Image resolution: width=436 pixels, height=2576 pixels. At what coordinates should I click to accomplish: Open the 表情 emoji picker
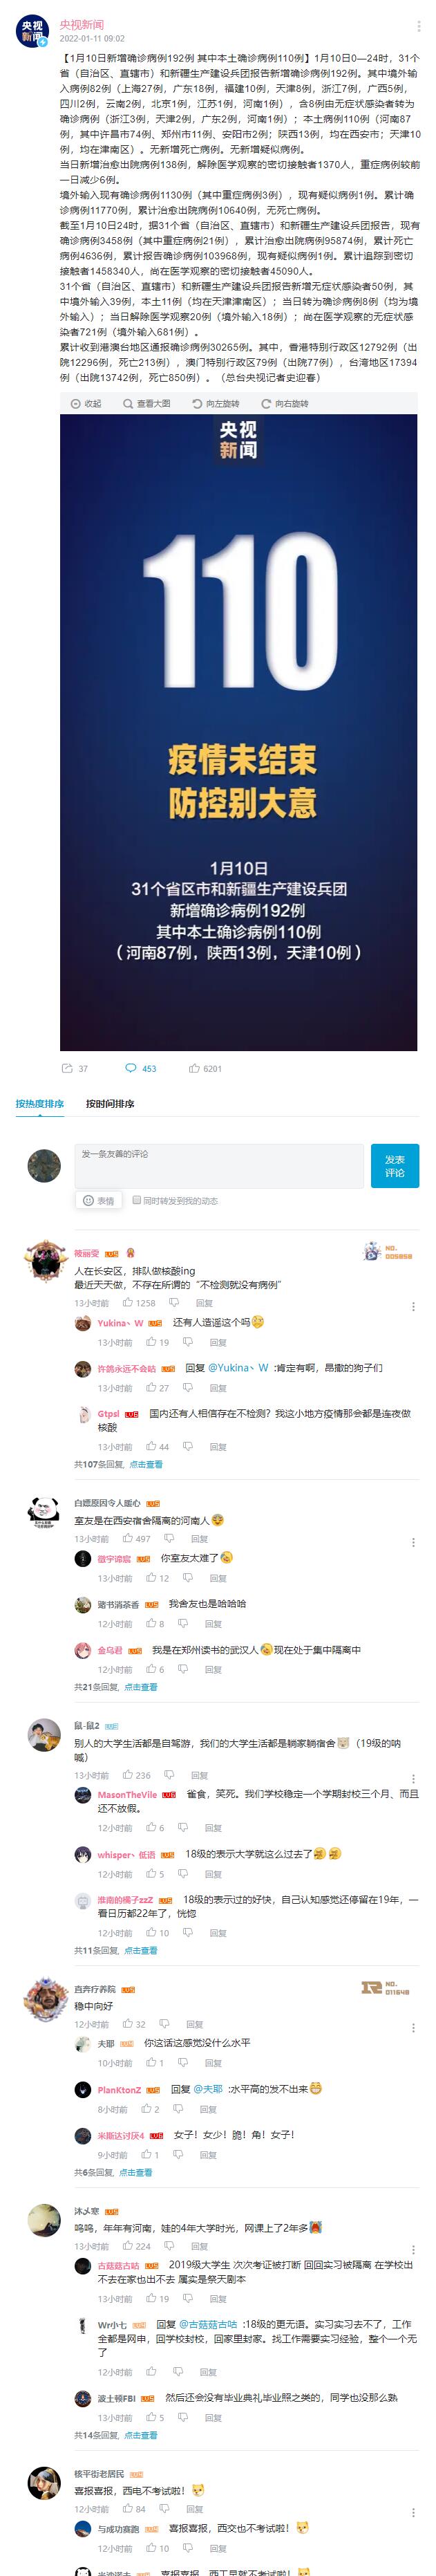(x=98, y=1200)
